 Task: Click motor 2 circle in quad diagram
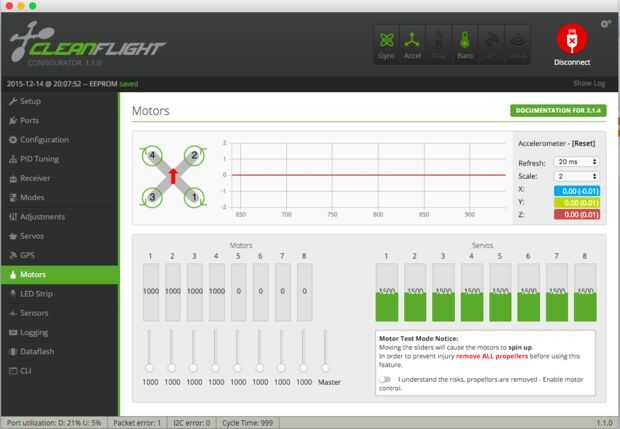point(194,156)
